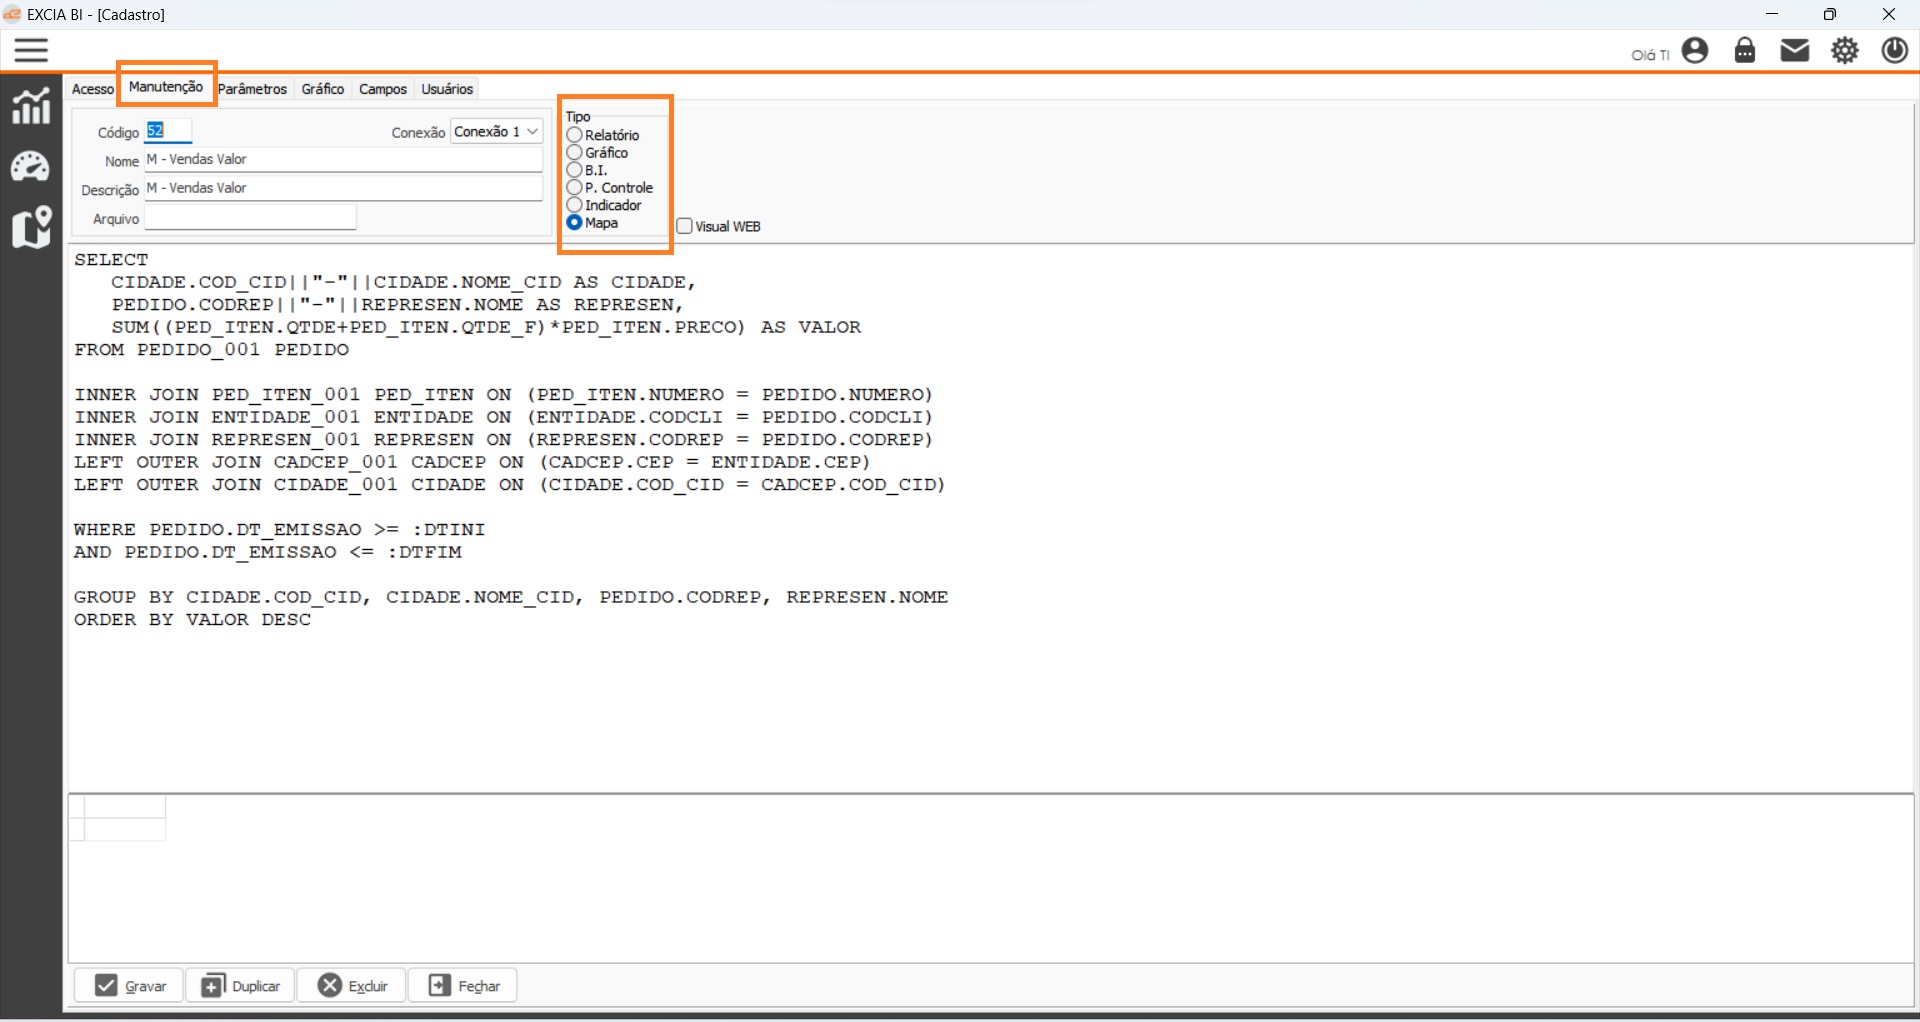Click the user profile icon

tap(1695, 50)
